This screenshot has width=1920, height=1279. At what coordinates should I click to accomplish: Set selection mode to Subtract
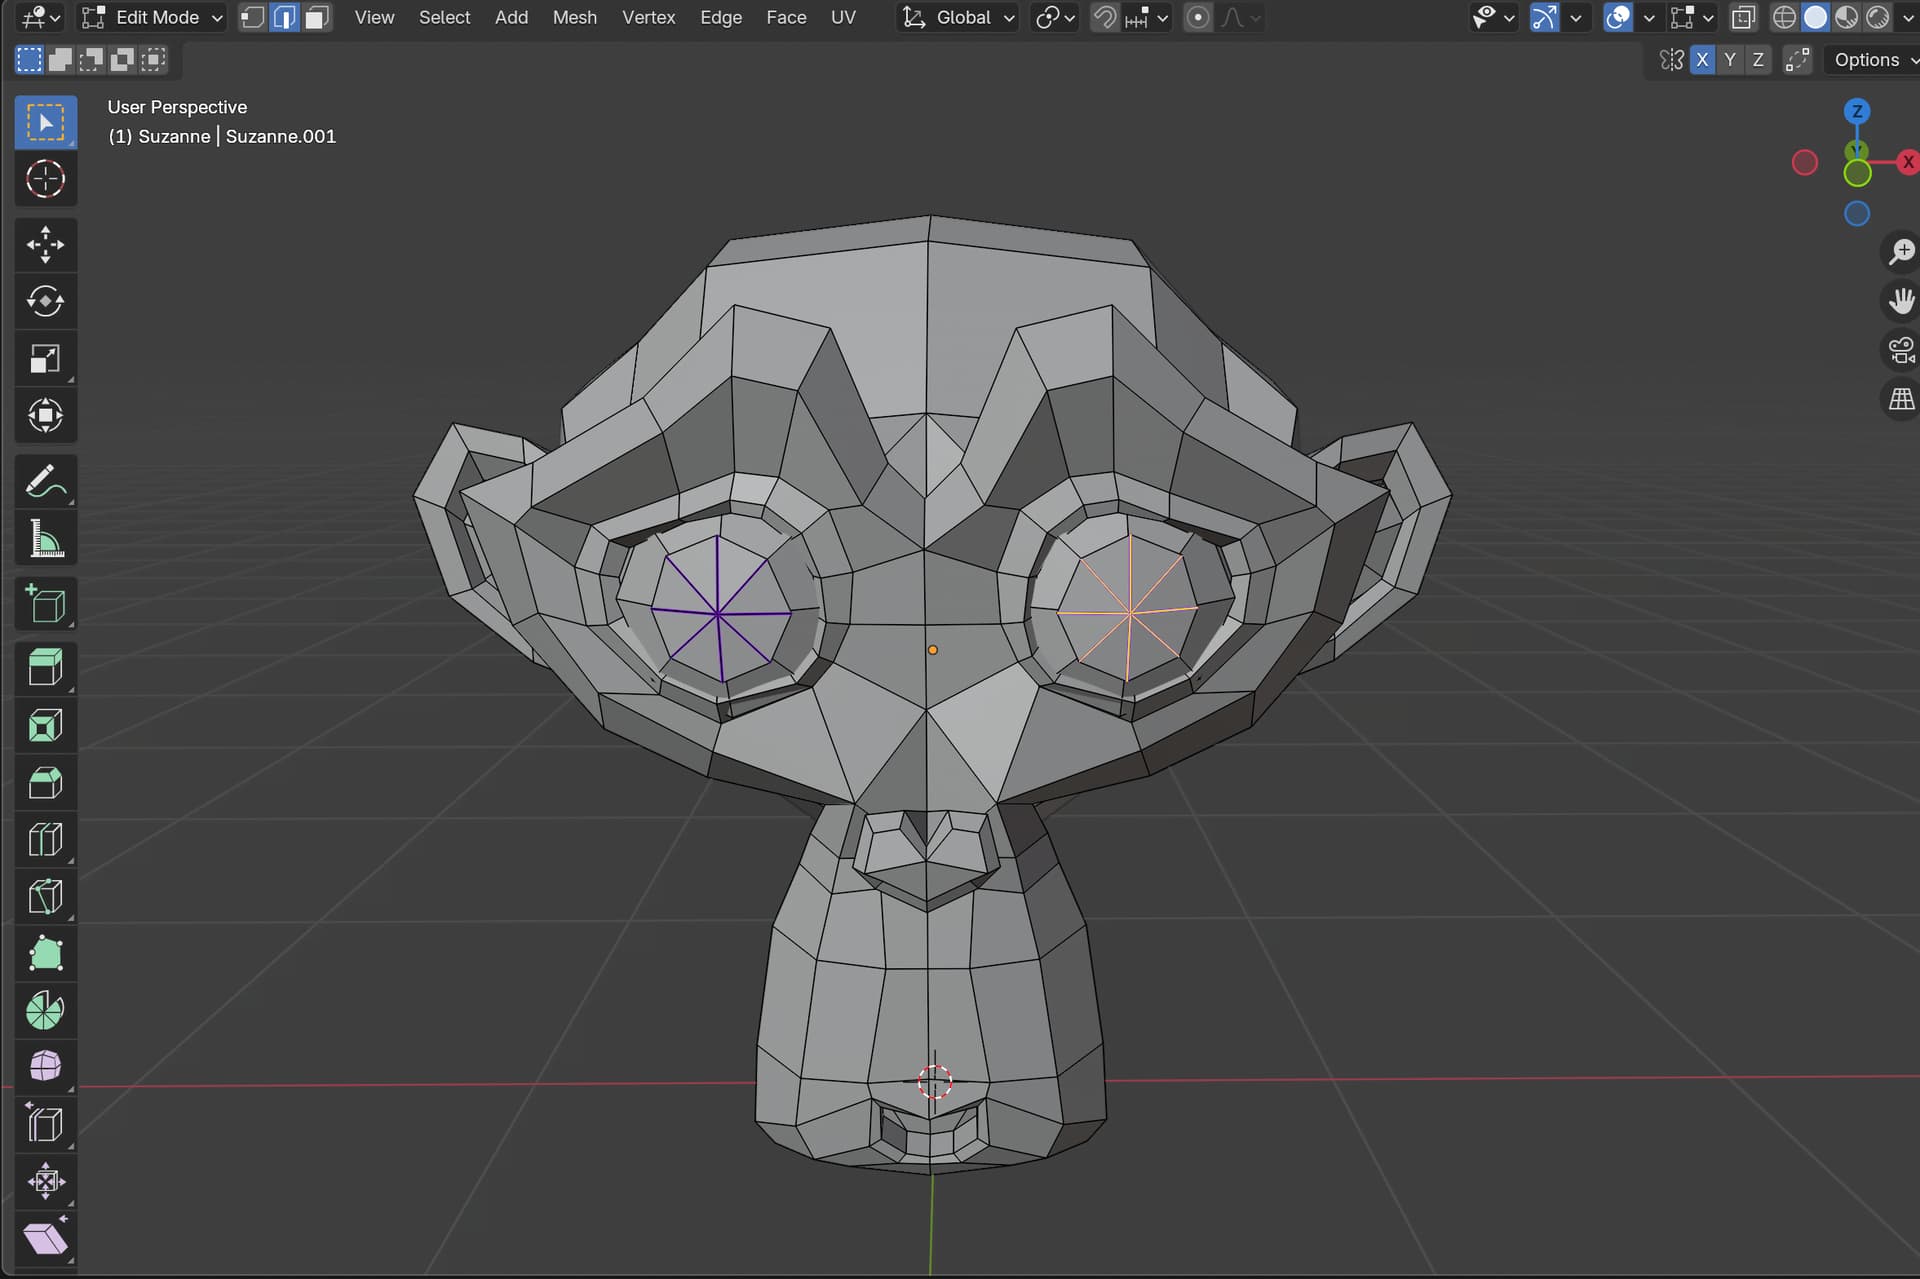coord(91,60)
